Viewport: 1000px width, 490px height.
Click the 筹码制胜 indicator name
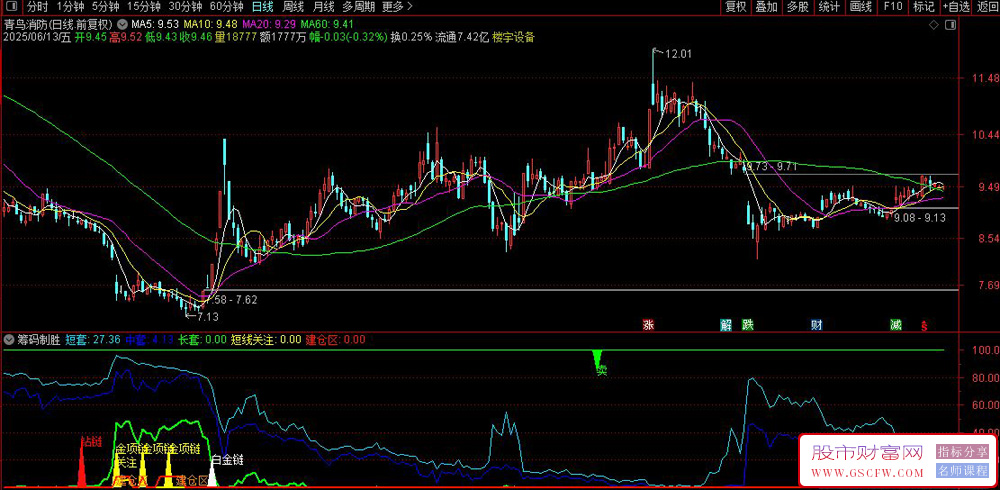[38, 339]
